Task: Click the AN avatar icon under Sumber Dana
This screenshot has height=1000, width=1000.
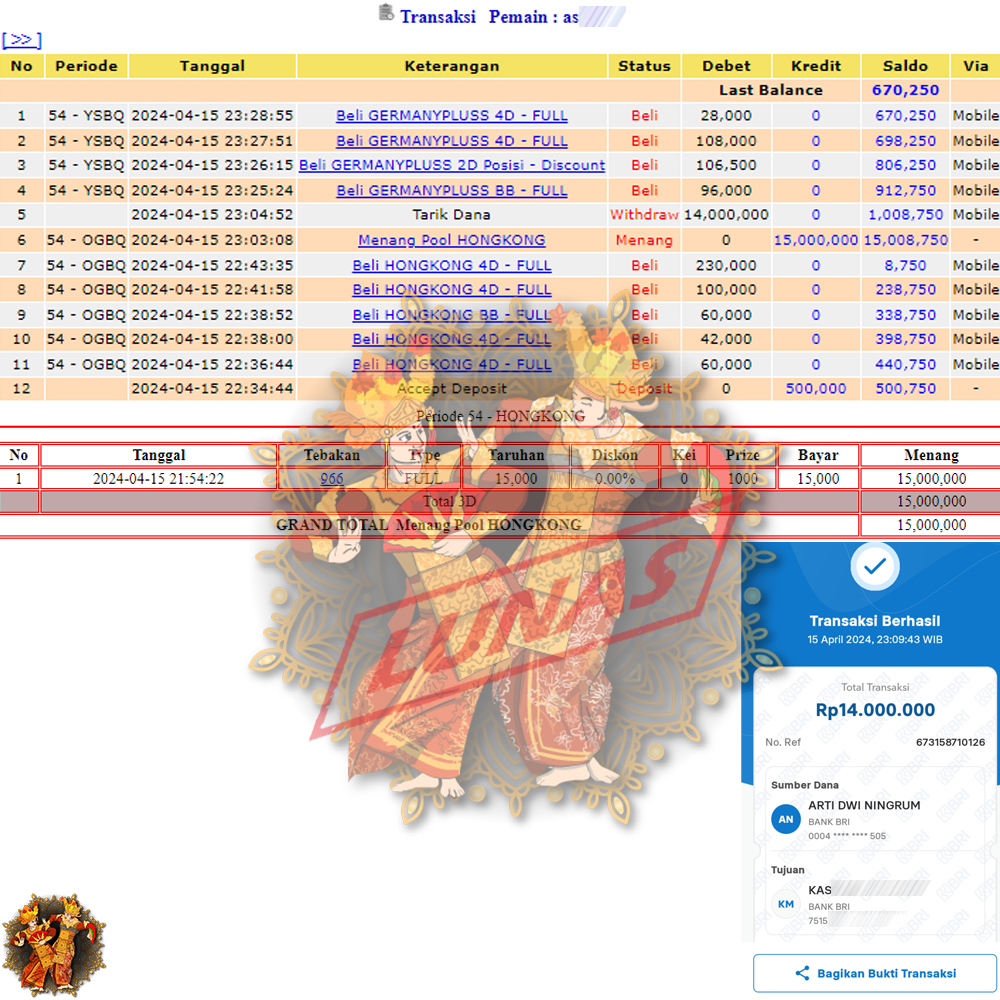Action: [x=786, y=819]
